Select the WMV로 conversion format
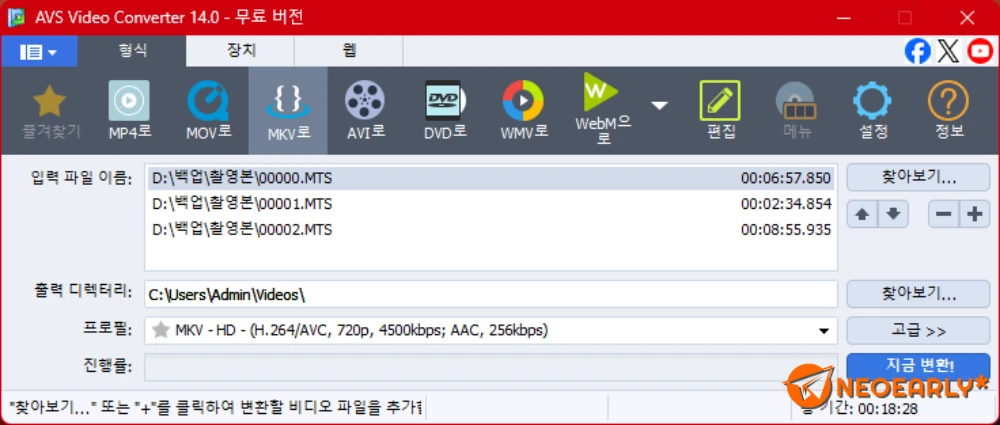Screen dimensions: 1000x425 [523, 112]
